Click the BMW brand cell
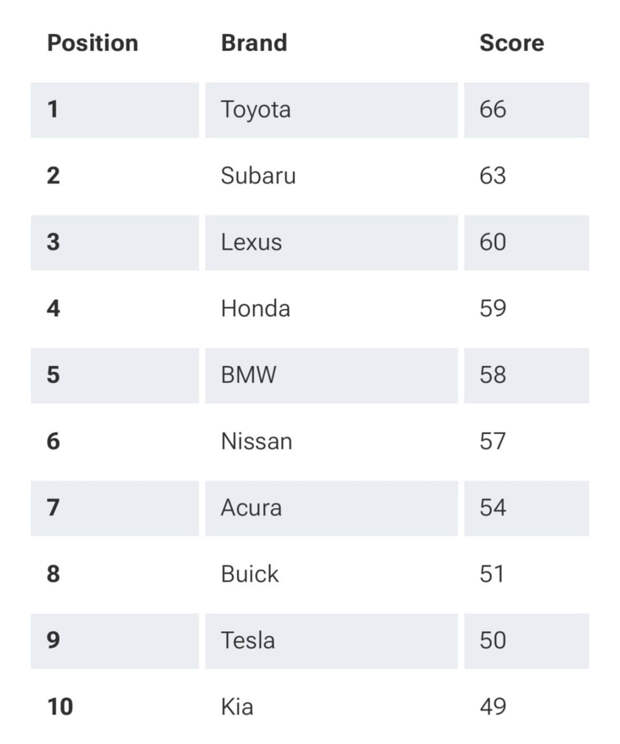 (x=248, y=375)
